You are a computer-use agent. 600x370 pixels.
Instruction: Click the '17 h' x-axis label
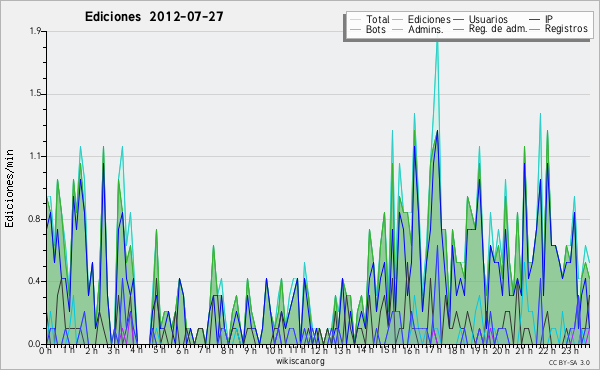433,350
